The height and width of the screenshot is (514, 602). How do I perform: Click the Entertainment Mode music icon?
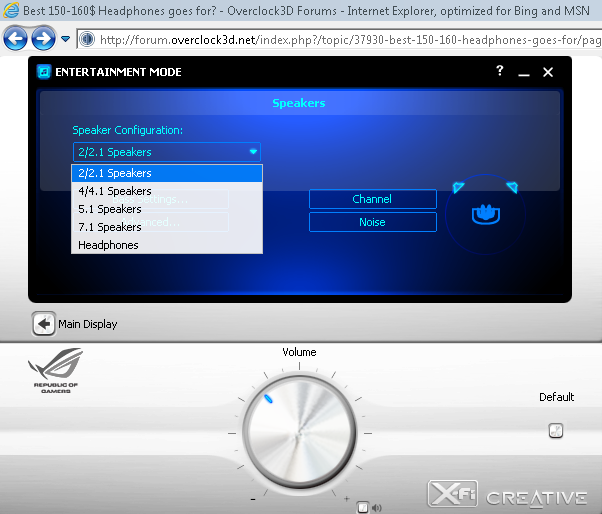44,72
